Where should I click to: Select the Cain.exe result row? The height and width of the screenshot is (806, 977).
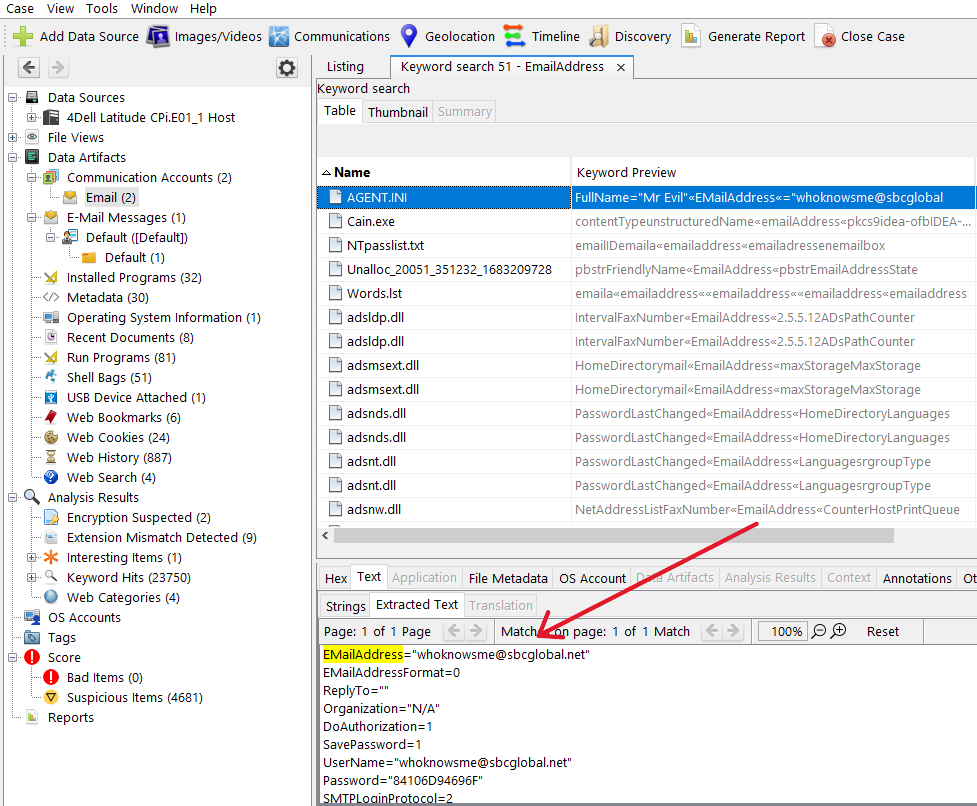coord(646,221)
